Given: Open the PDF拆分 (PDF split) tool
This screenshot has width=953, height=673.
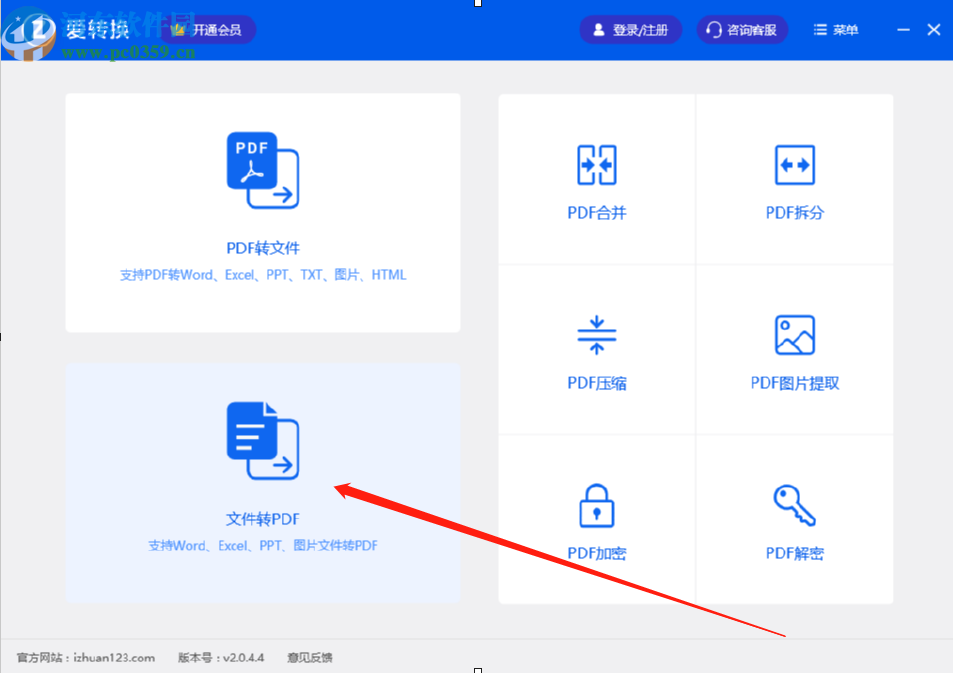Looking at the screenshot, I should point(794,180).
